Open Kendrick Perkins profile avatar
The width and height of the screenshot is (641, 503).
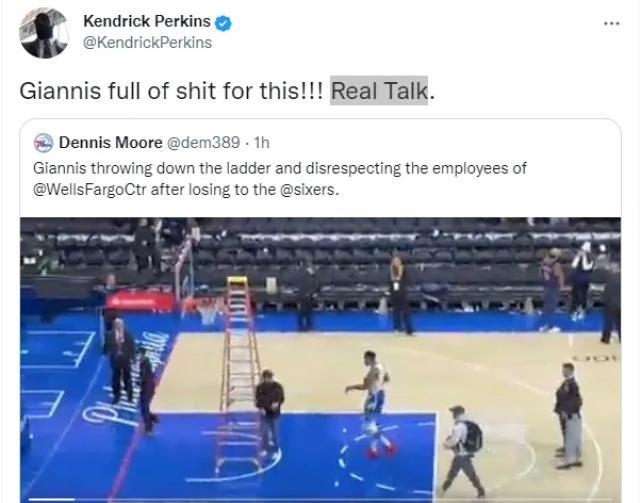click(44, 33)
